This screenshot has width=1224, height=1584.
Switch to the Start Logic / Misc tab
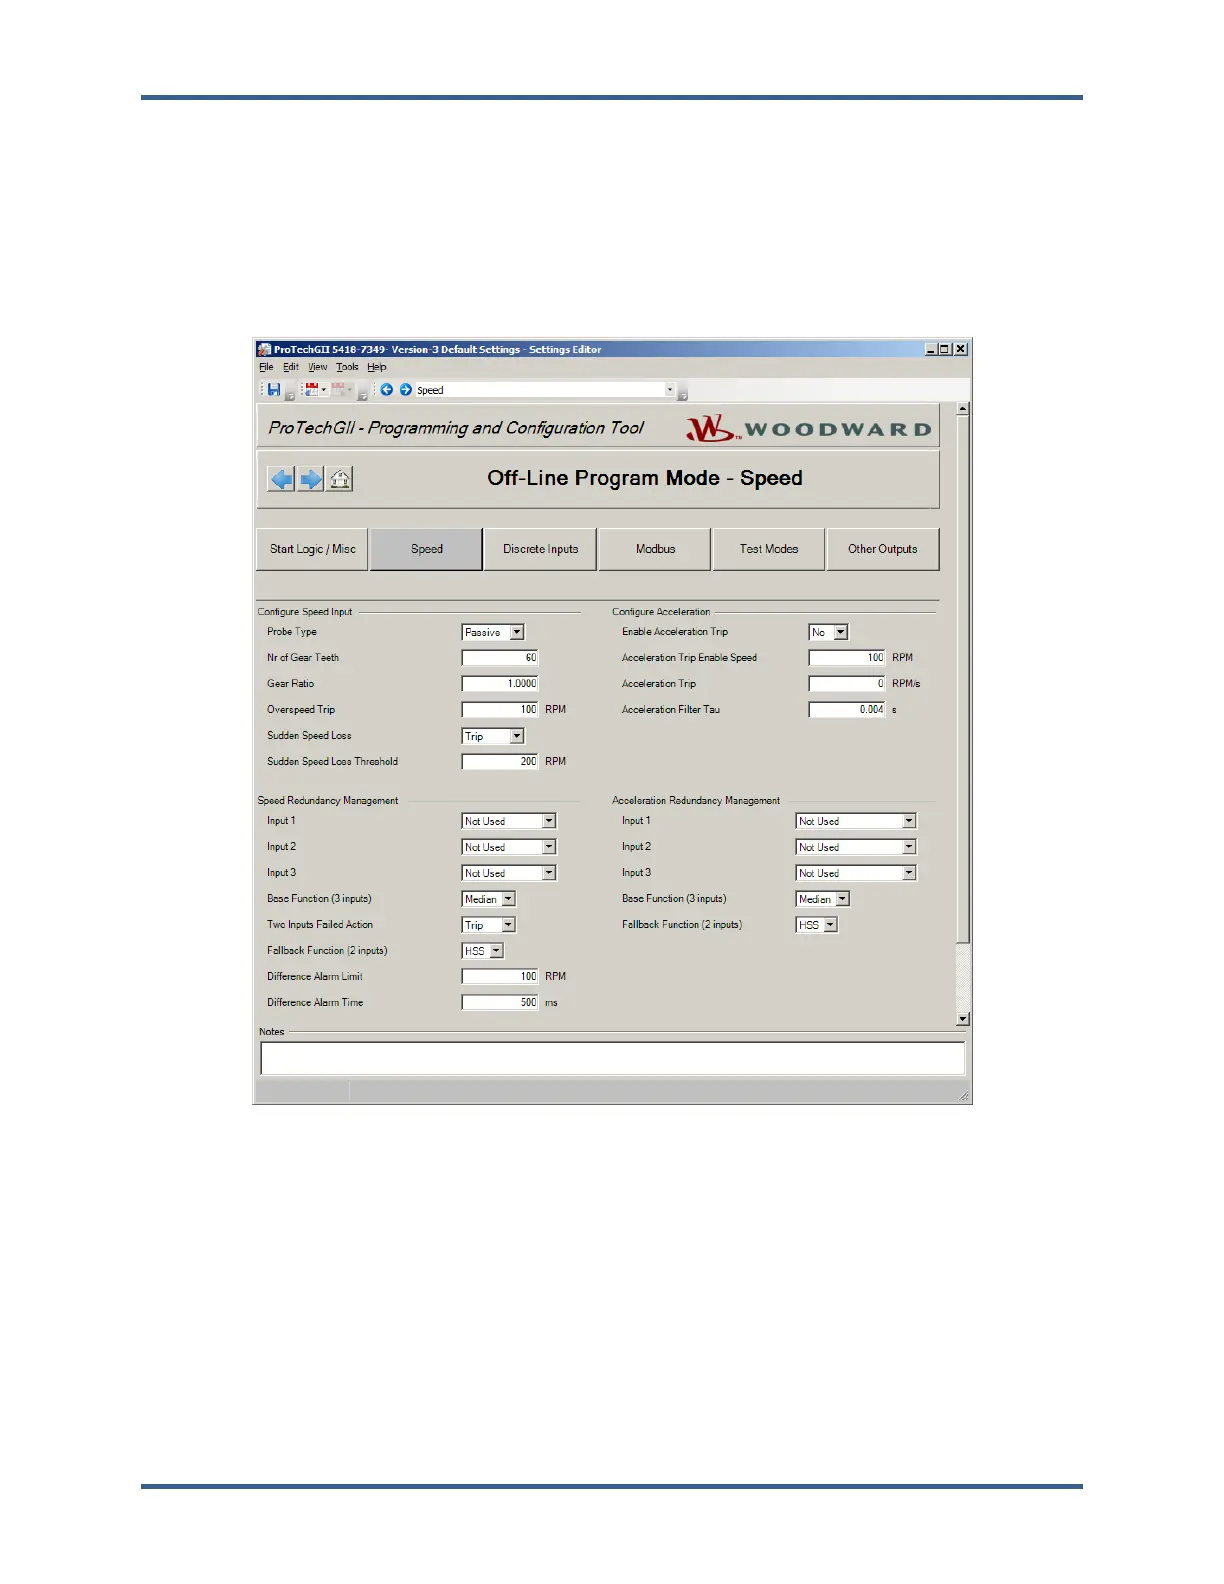point(312,549)
